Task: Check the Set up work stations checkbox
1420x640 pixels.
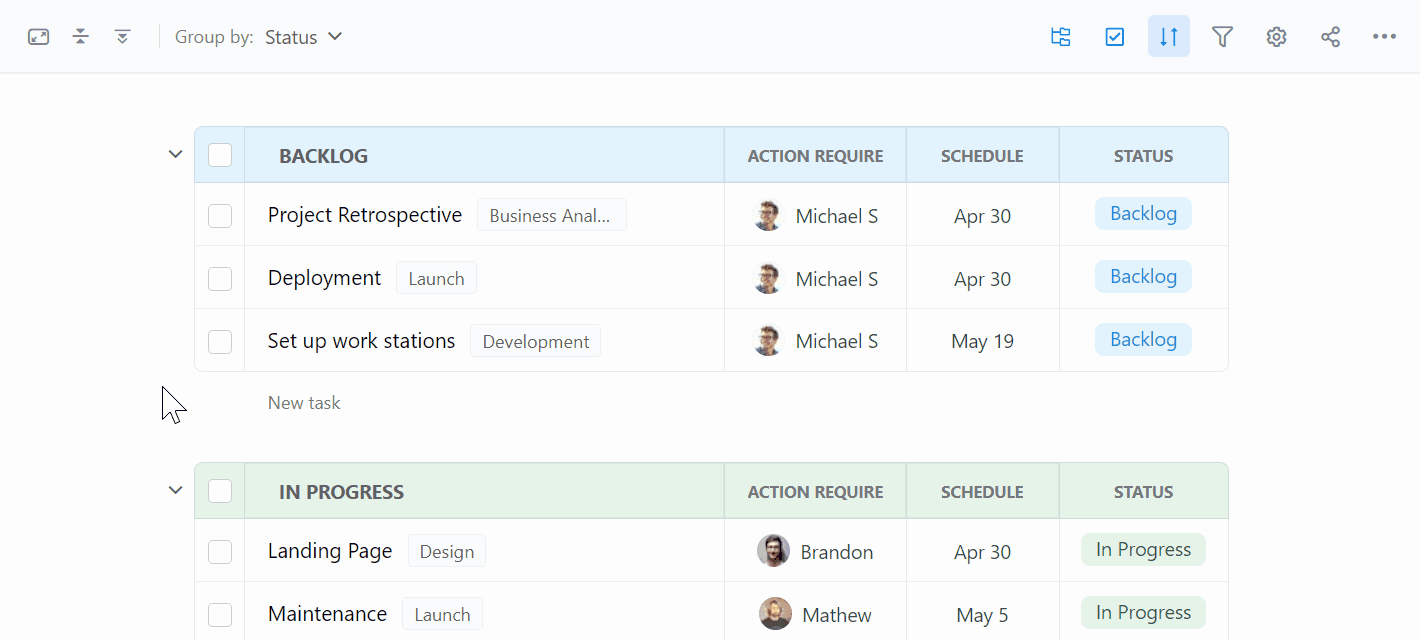Action: point(220,342)
